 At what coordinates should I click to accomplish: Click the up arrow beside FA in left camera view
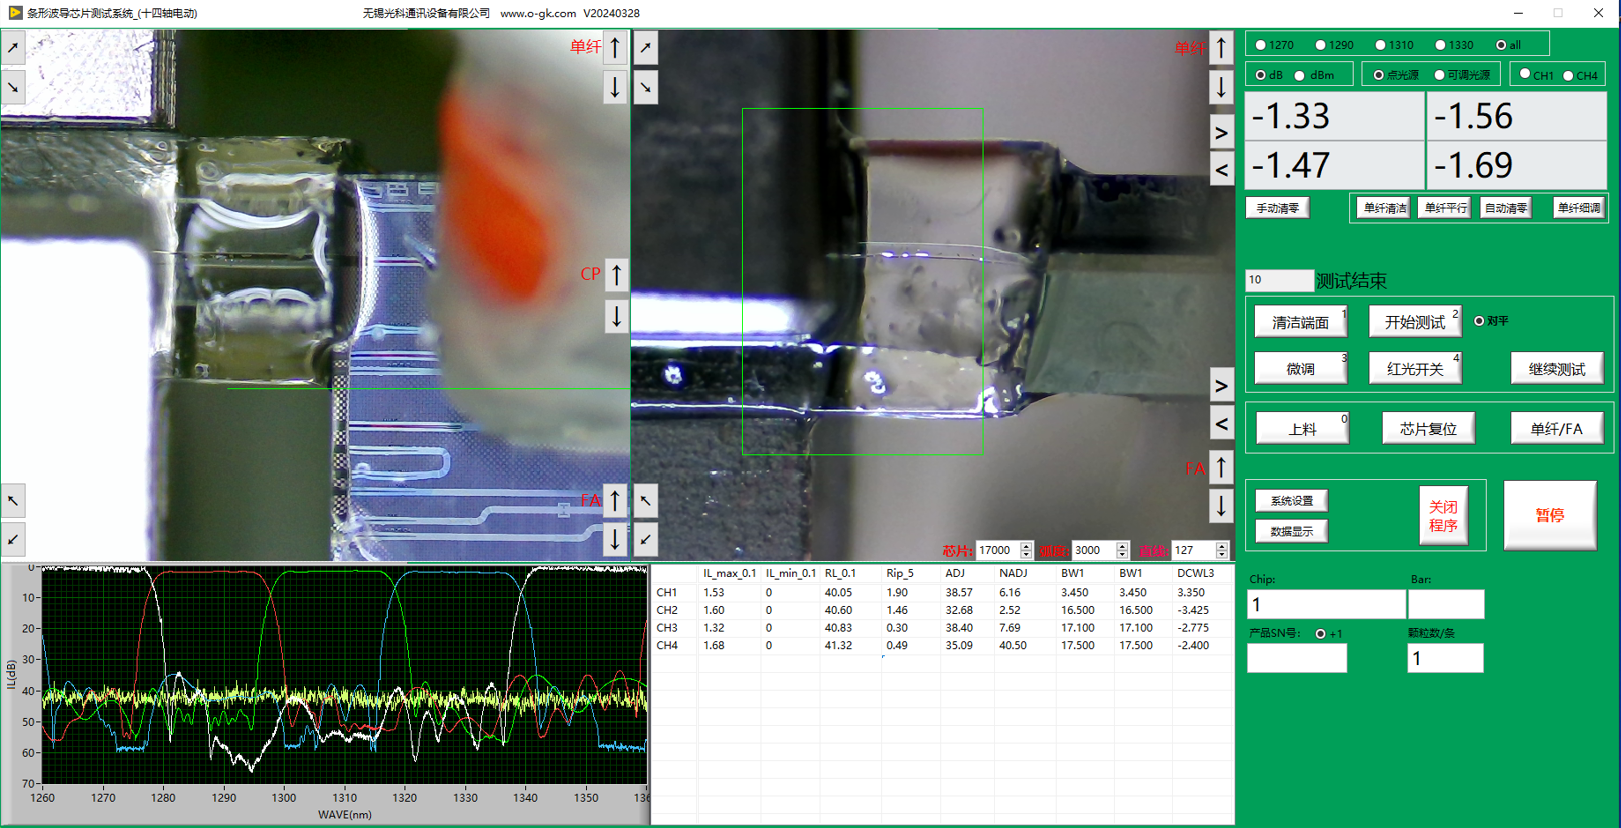615,500
